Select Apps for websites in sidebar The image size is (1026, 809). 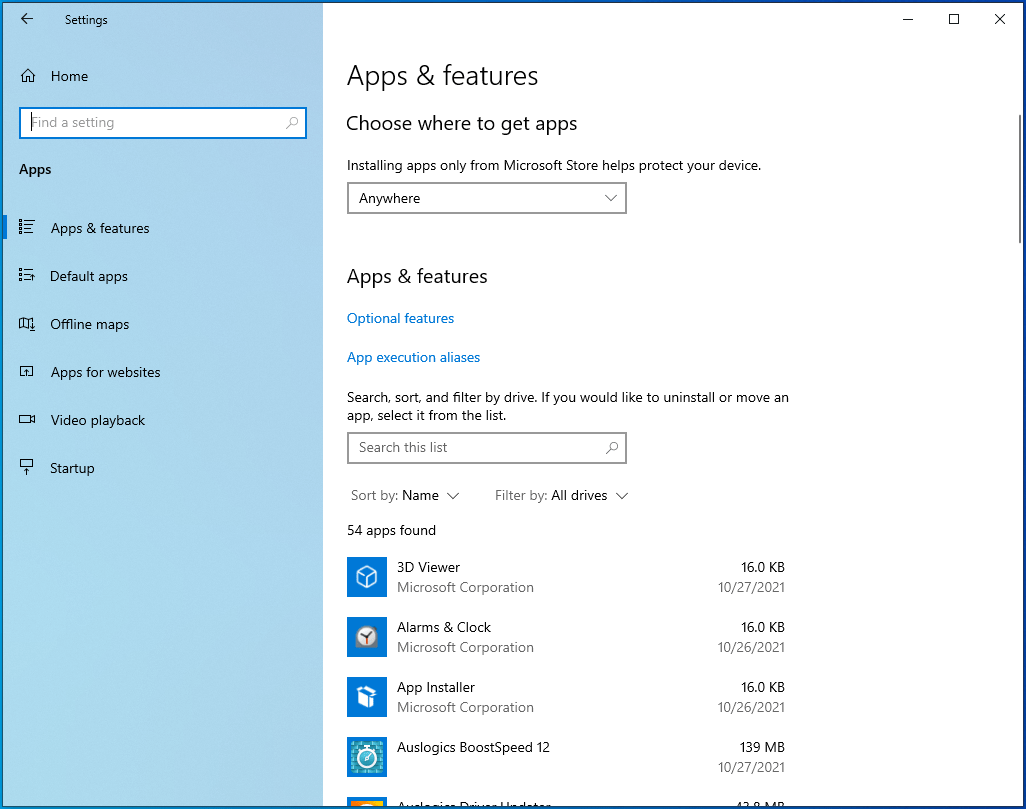pyautogui.click(x=105, y=372)
